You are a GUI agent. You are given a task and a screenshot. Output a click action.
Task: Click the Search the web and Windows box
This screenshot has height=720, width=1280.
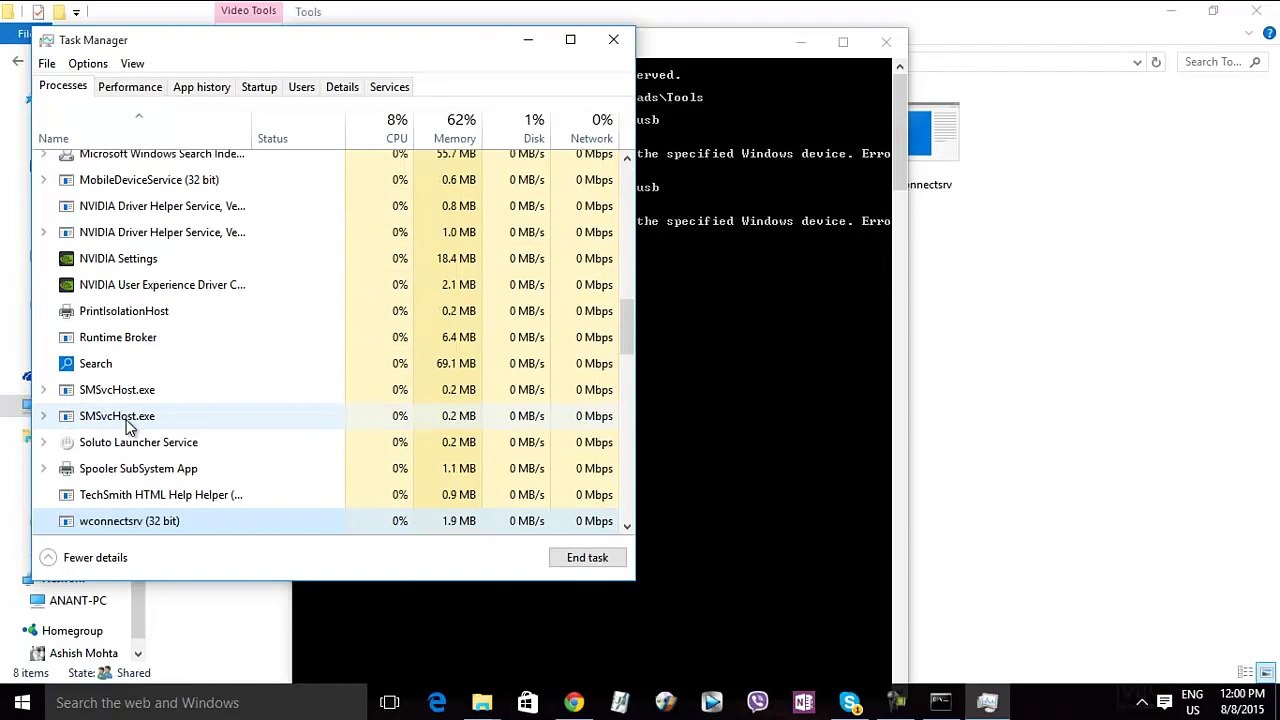204,703
